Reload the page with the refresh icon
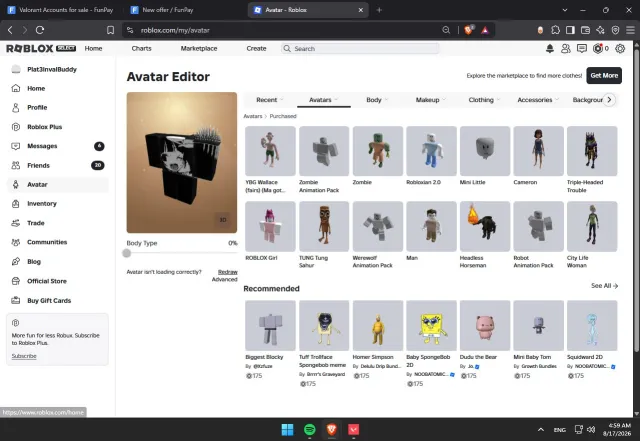 [40, 30]
